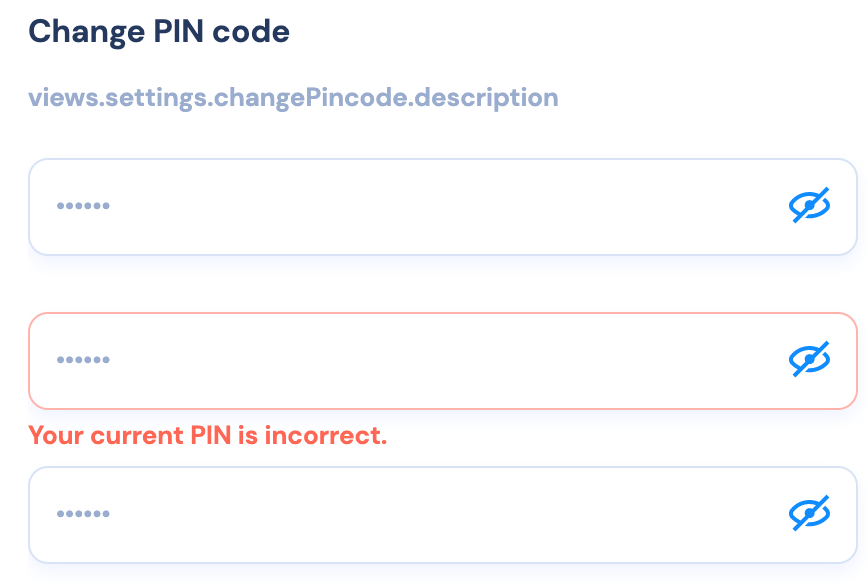Toggle visibility for the first PIN input
Viewport: 868px width, 584px height.
click(810, 206)
